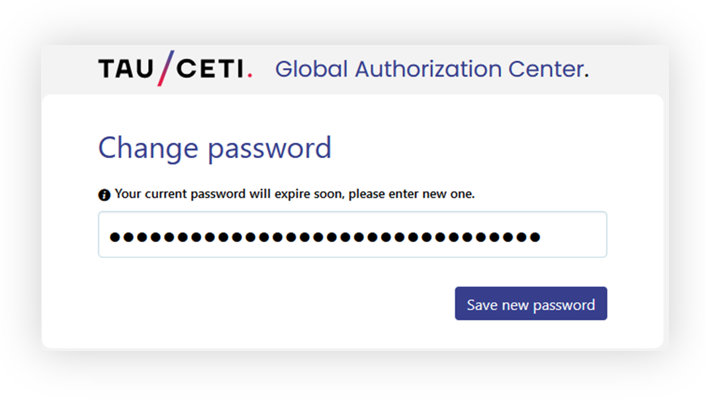Click the word Center in the header

tap(549, 69)
